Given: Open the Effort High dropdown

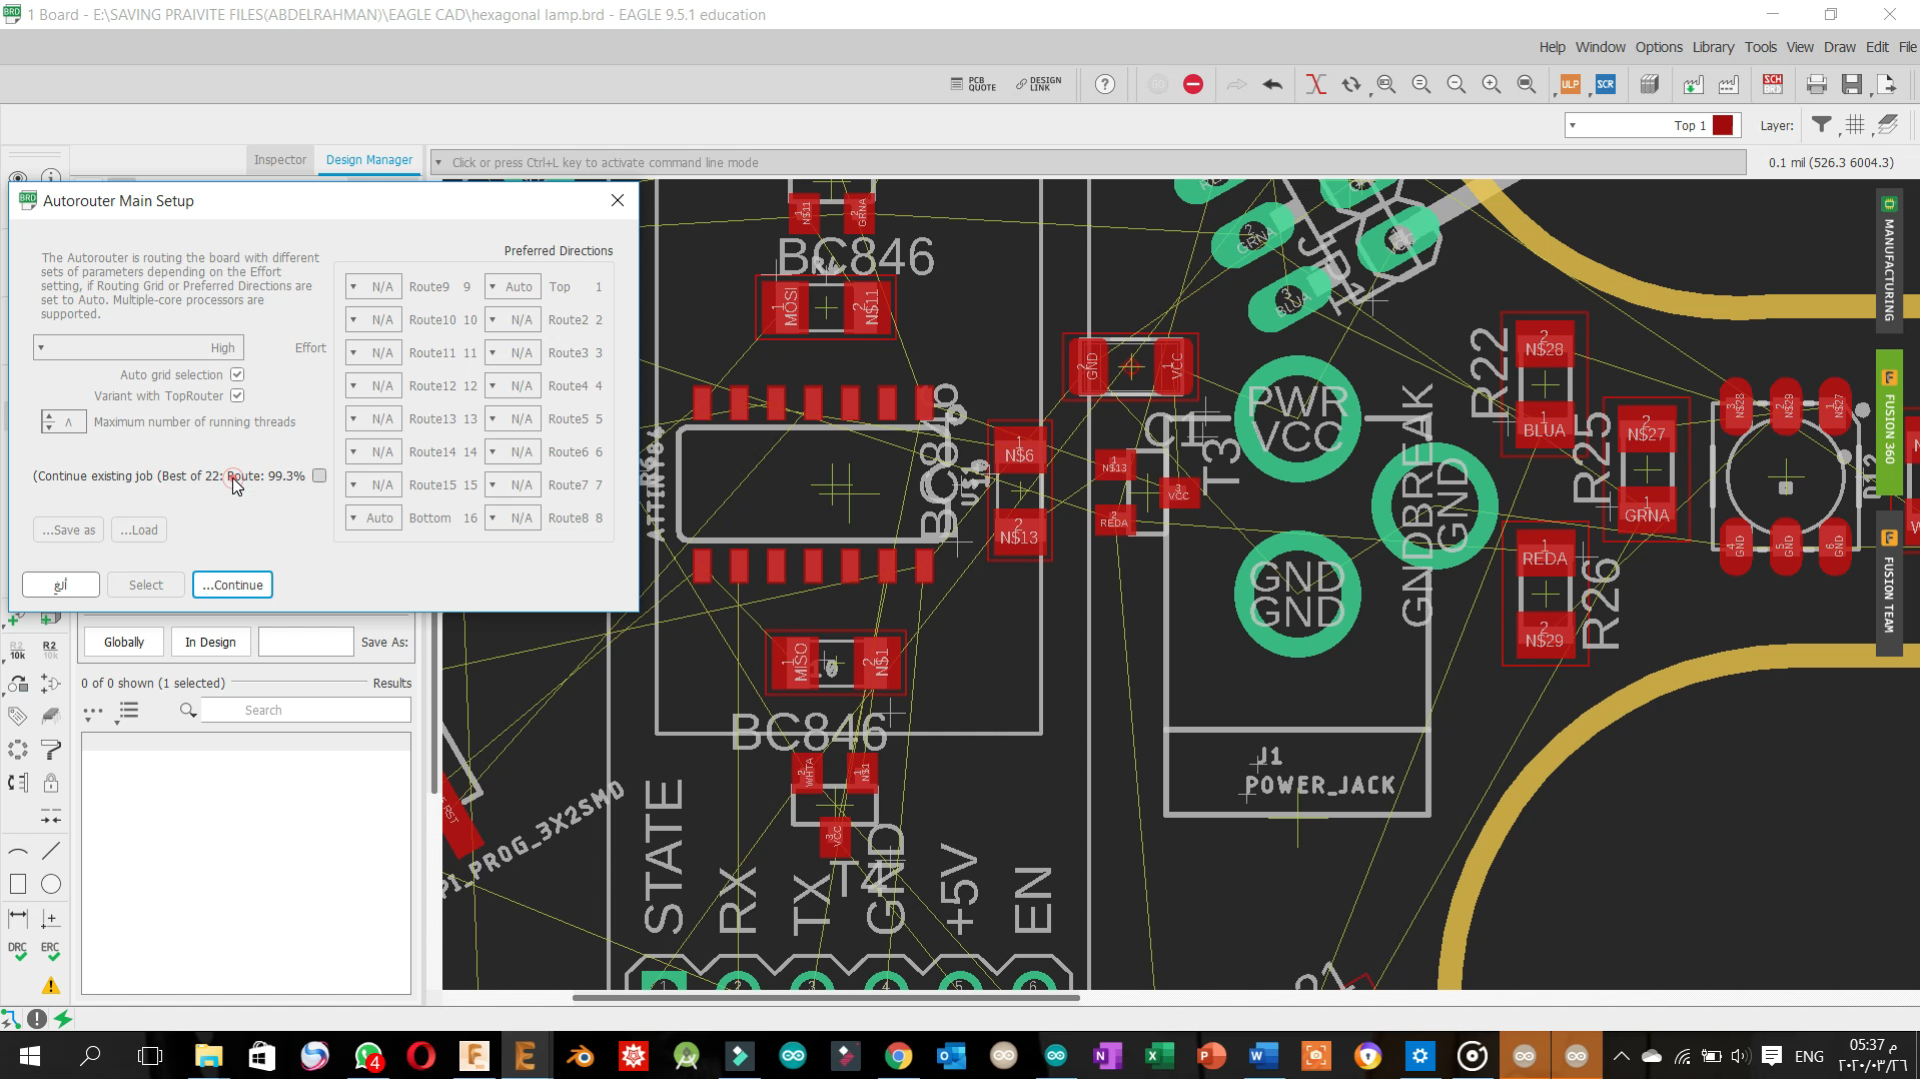Looking at the screenshot, I should pyautogui.click(x=138, y=347).
